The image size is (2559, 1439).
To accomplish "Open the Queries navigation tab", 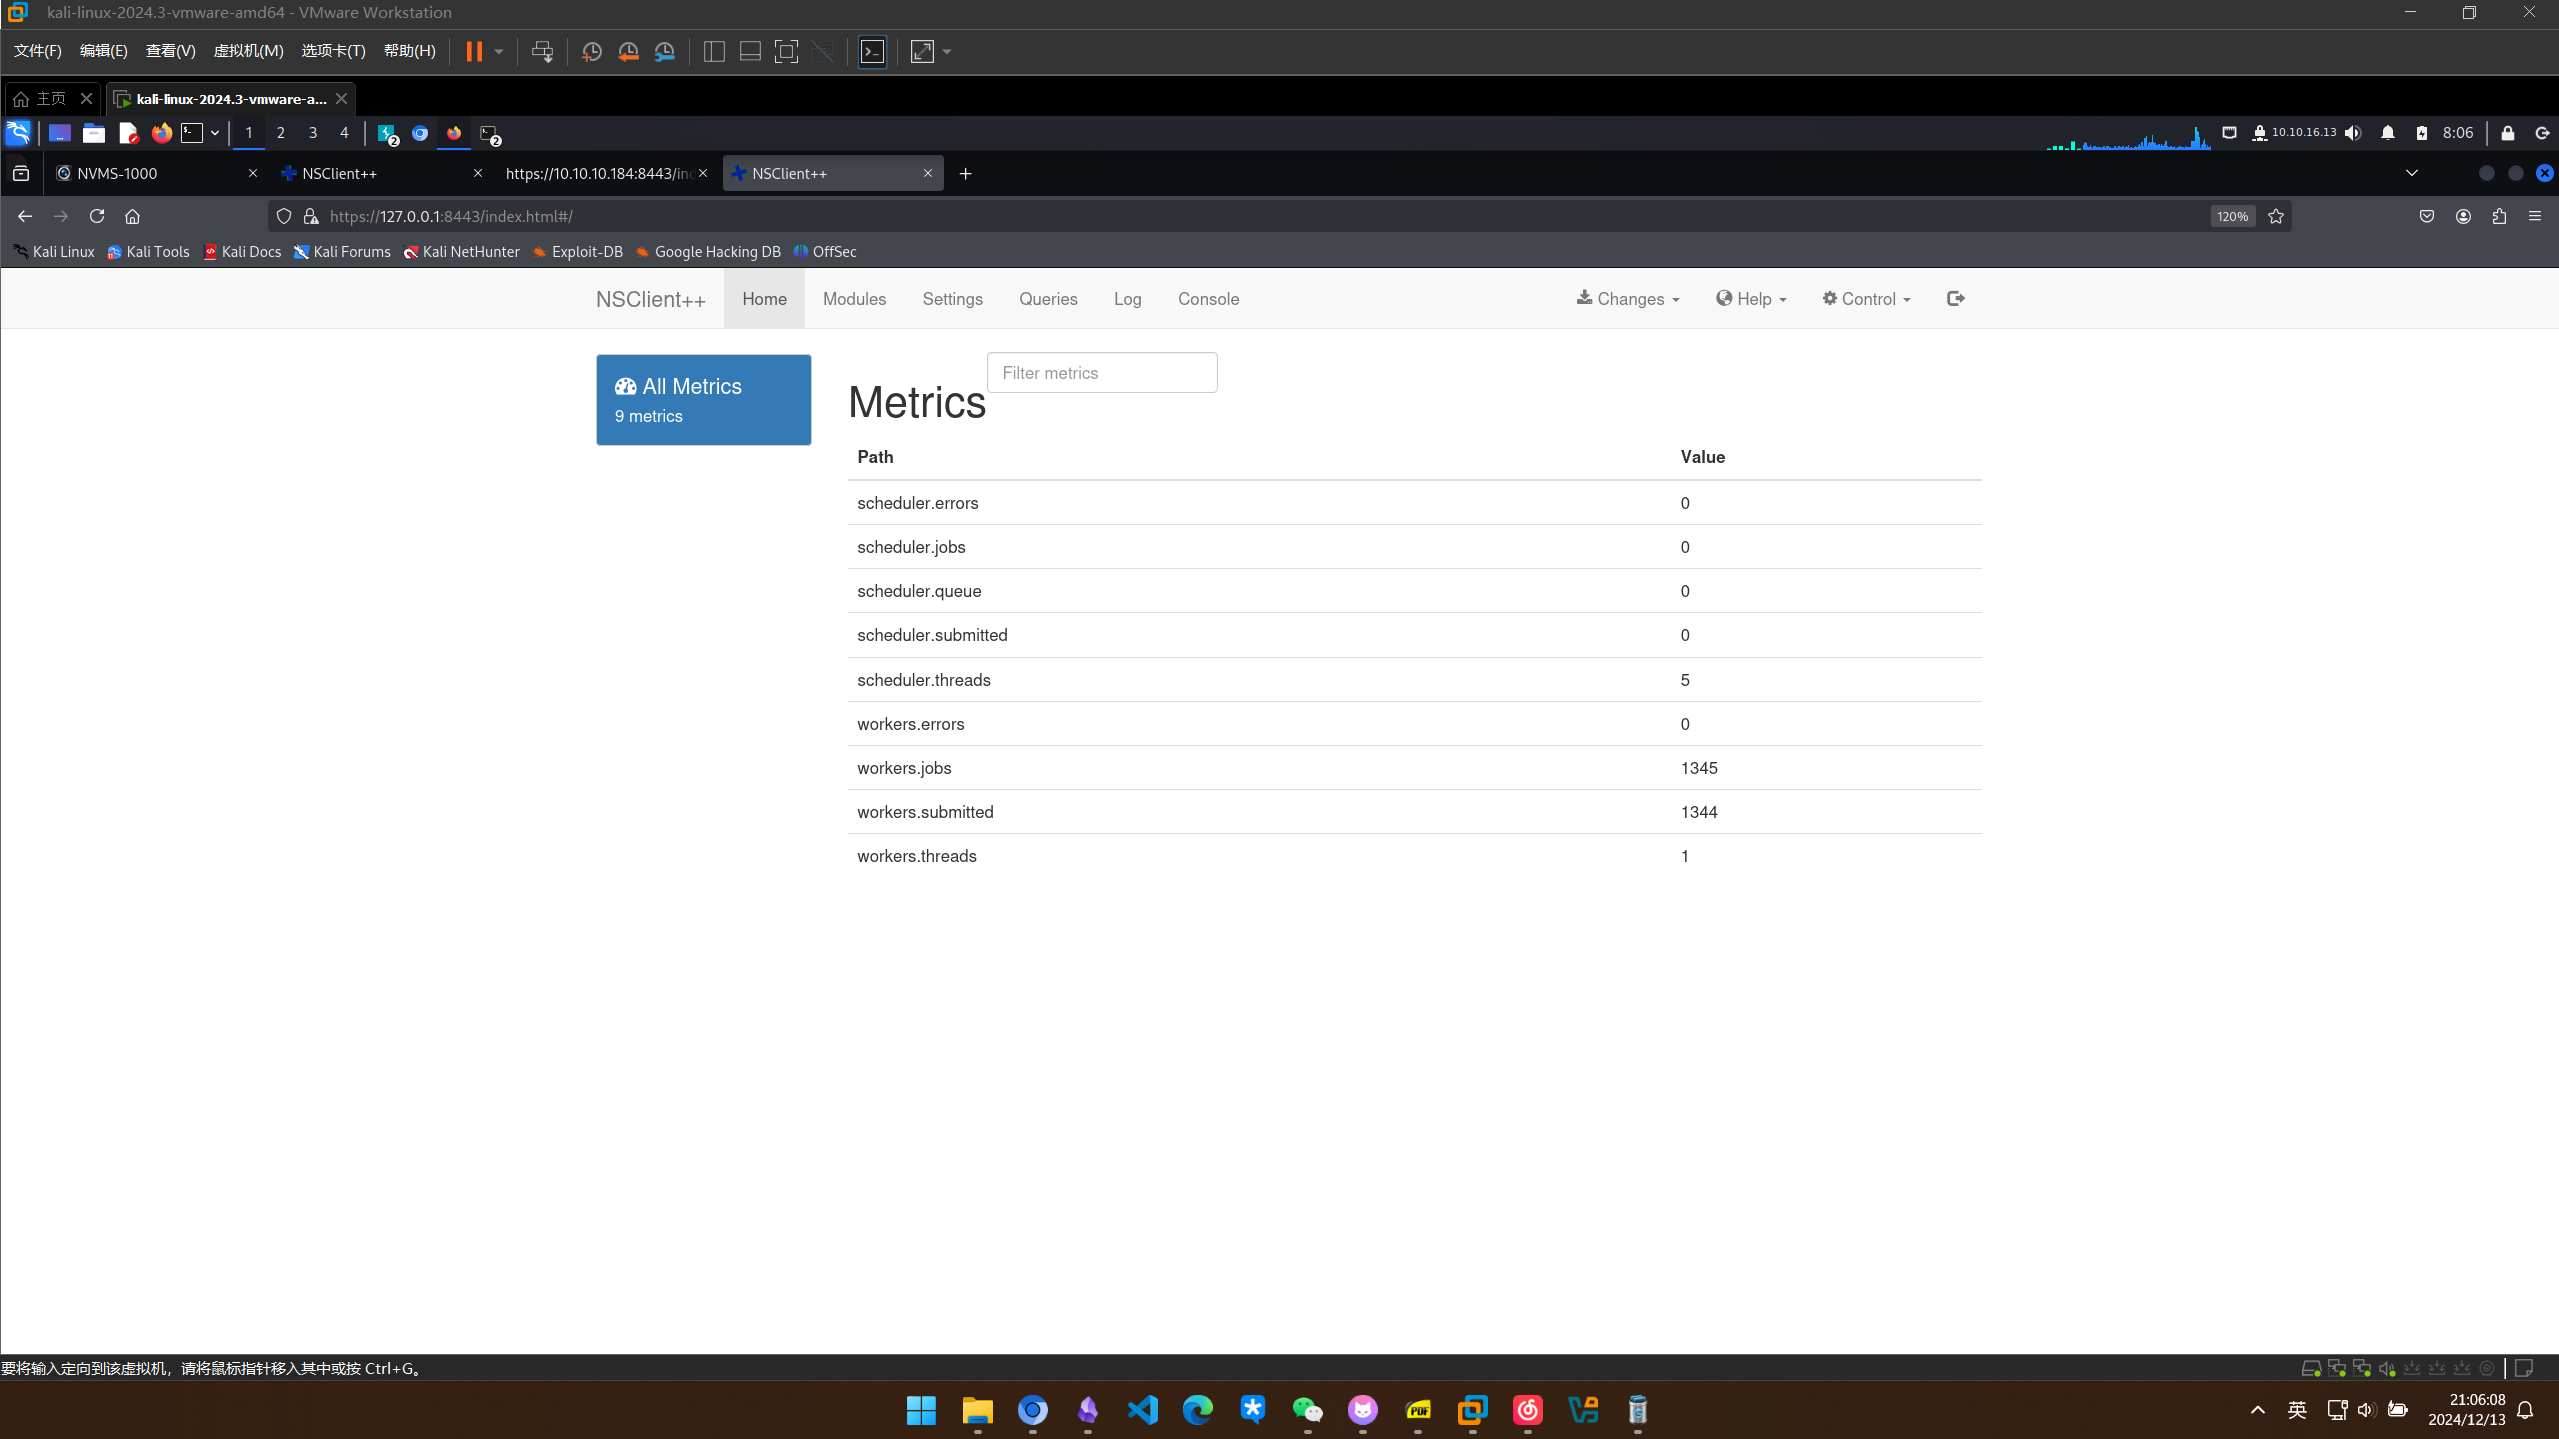I will [1047, 299].
